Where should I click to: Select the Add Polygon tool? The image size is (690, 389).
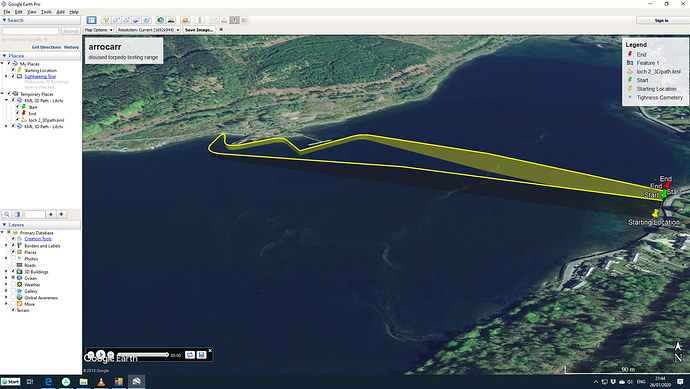click(x=116, y=20)
